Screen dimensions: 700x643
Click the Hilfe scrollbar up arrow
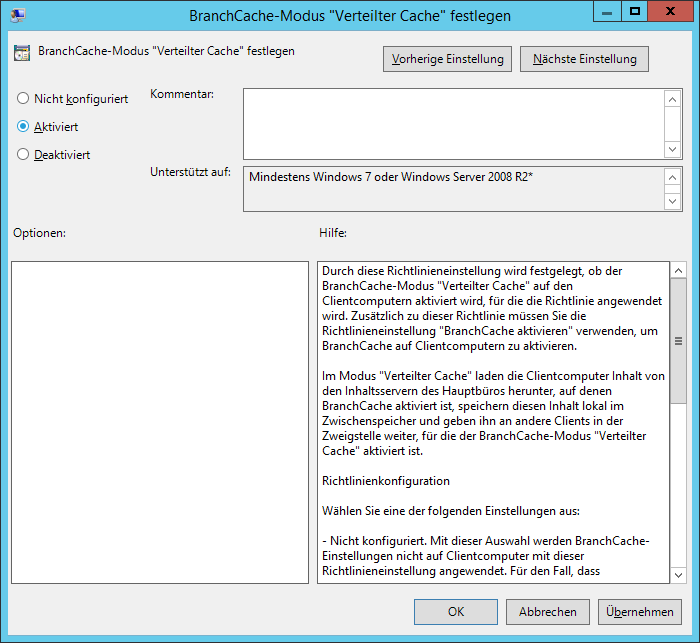point(679,271)
